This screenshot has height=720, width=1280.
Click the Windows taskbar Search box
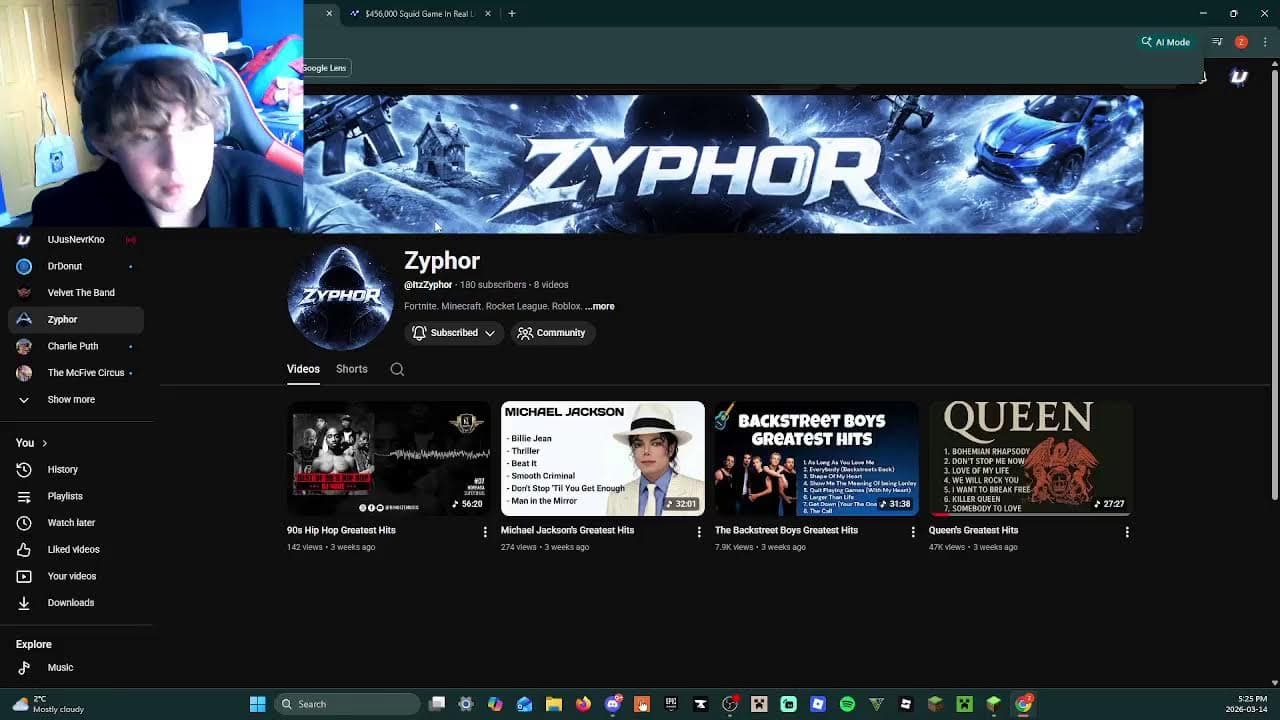[x=347, y=704]
